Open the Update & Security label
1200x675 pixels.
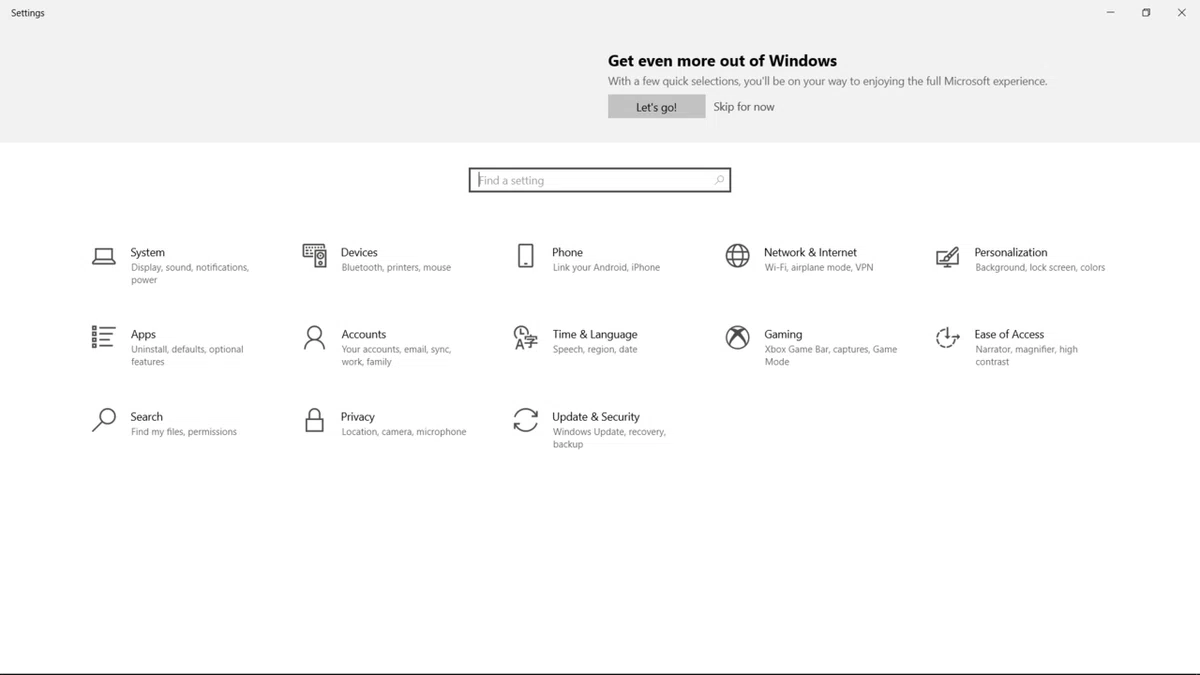(x=596, y=417)
